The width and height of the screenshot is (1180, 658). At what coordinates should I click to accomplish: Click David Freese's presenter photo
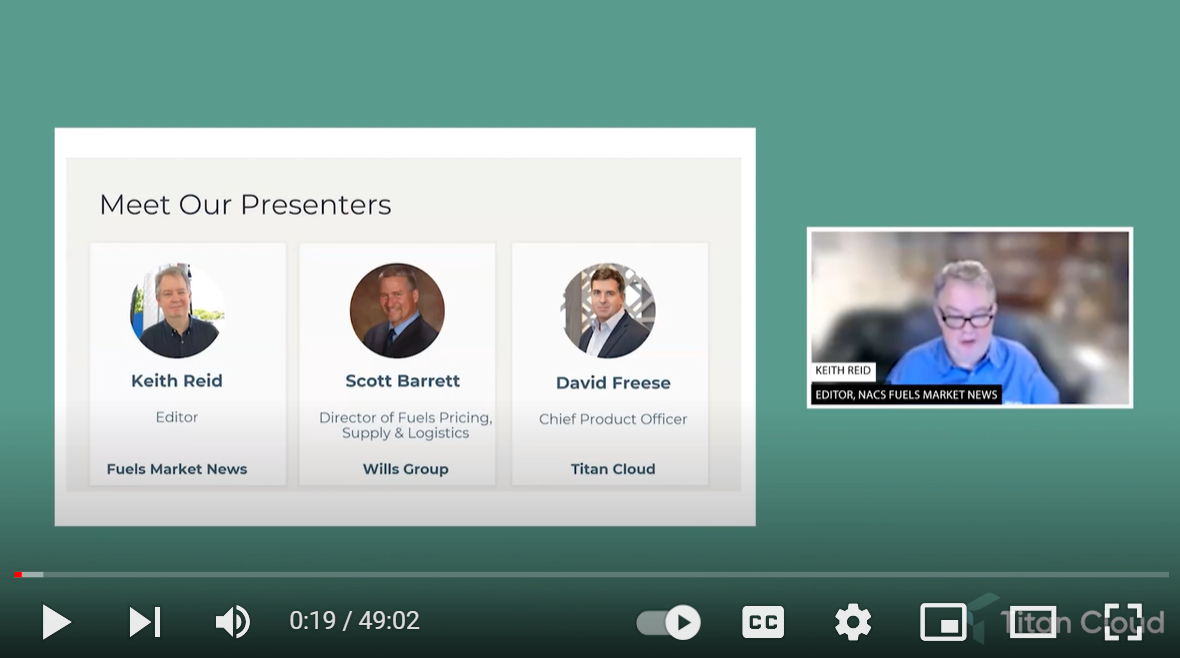click(x=609, y=310)
